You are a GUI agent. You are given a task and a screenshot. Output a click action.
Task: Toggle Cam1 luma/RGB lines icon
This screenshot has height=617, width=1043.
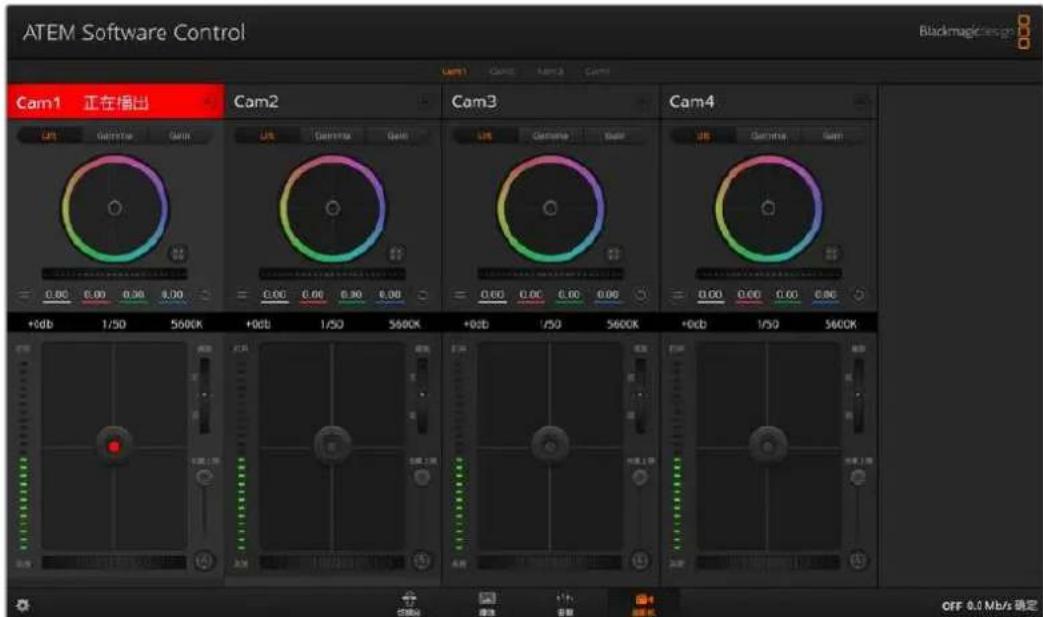click(24, 295)
